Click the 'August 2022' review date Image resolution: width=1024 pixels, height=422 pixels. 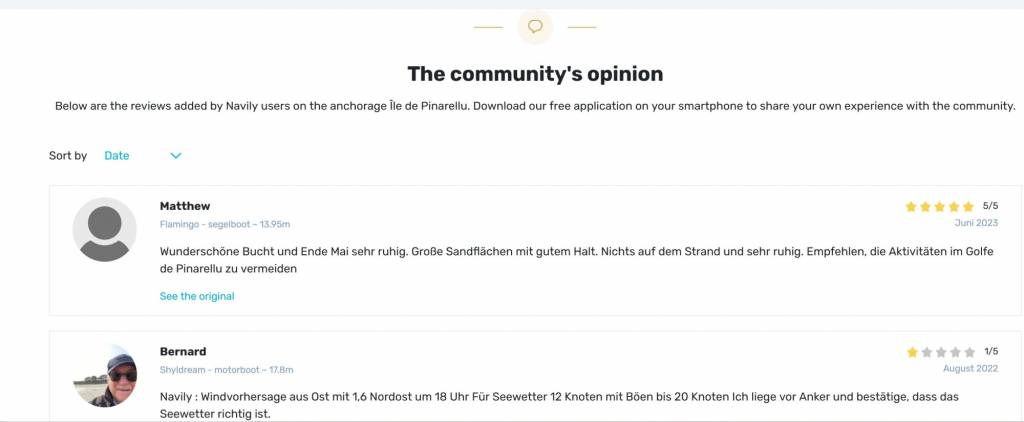coord(970,369)
